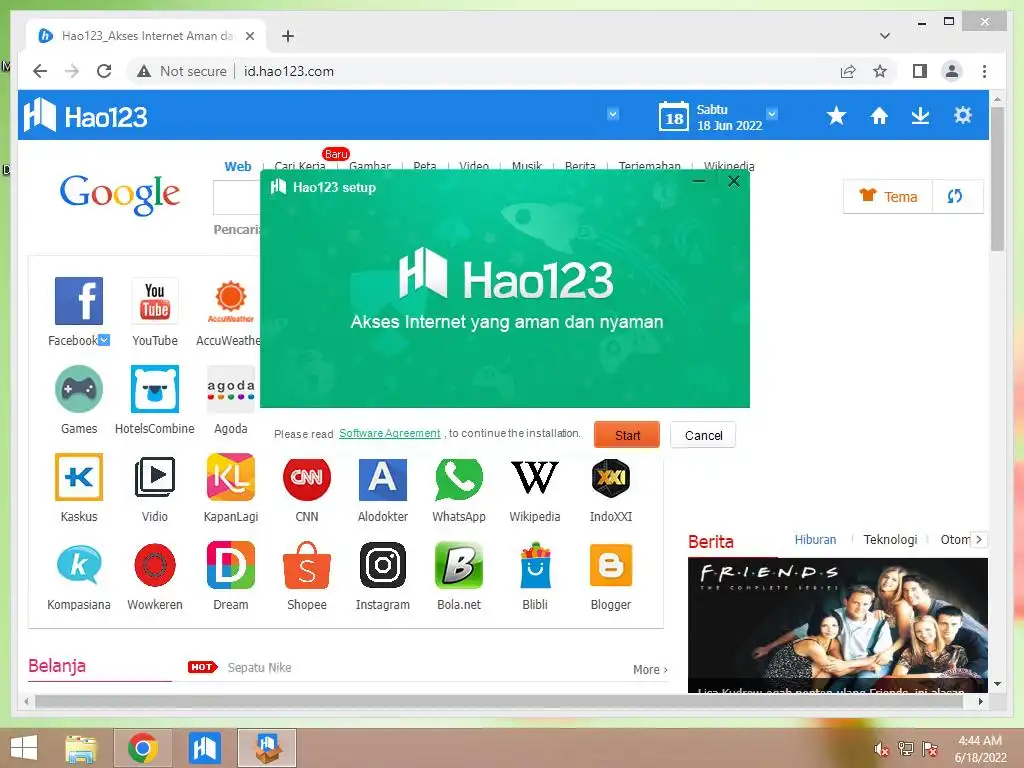Select the Hiburan news tab

click(815, 539)
